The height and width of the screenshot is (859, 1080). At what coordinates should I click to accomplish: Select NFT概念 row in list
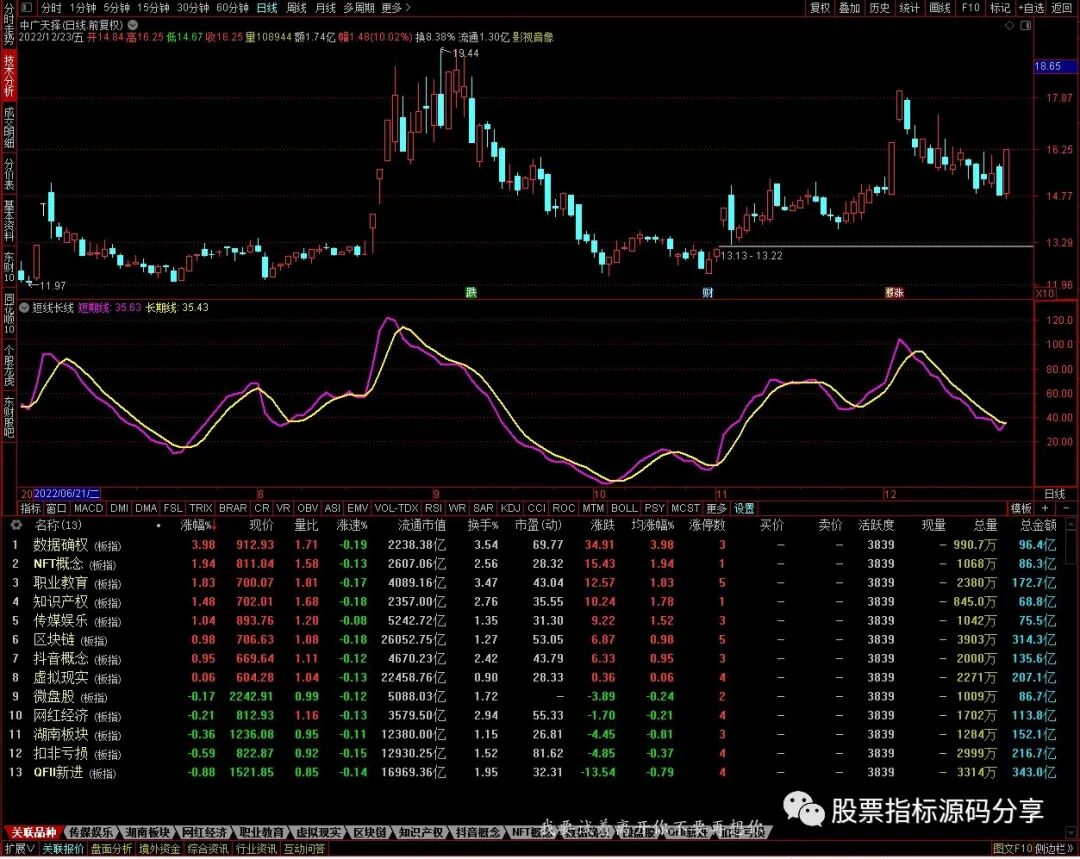pyautogui.click(x=540, y=564)
